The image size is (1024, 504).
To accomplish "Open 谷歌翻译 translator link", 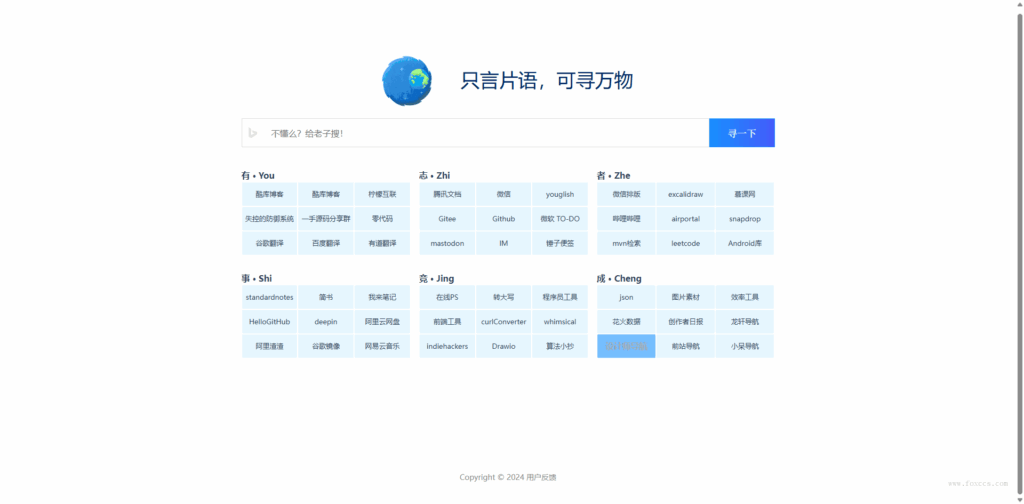I will (270, 244).
